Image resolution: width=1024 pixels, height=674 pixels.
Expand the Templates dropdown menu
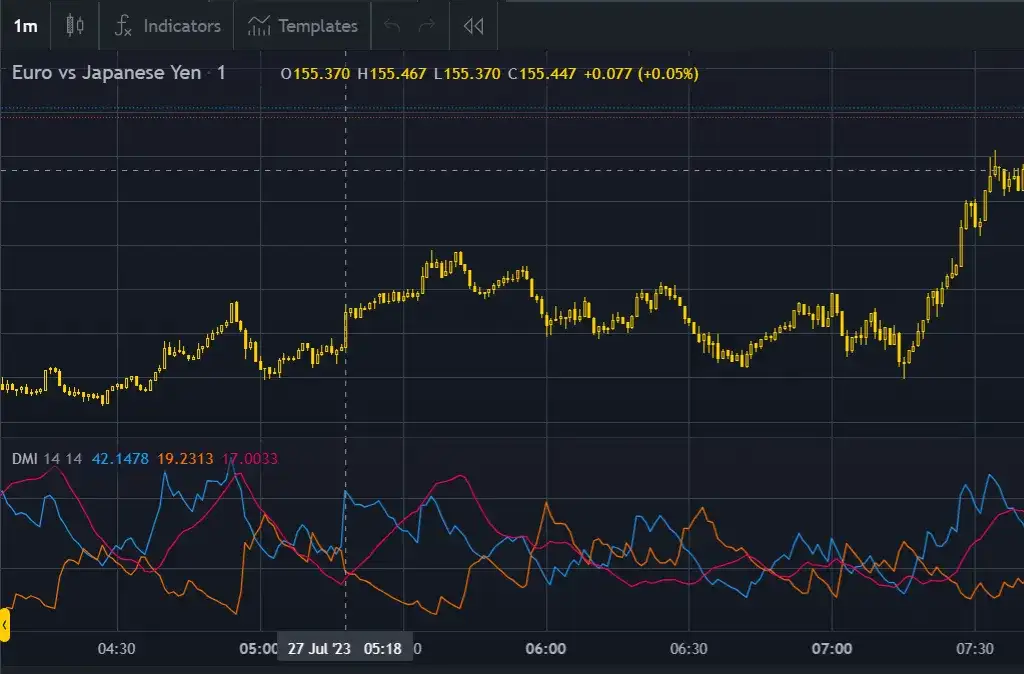pyautogui.click(x=302, y=26)
